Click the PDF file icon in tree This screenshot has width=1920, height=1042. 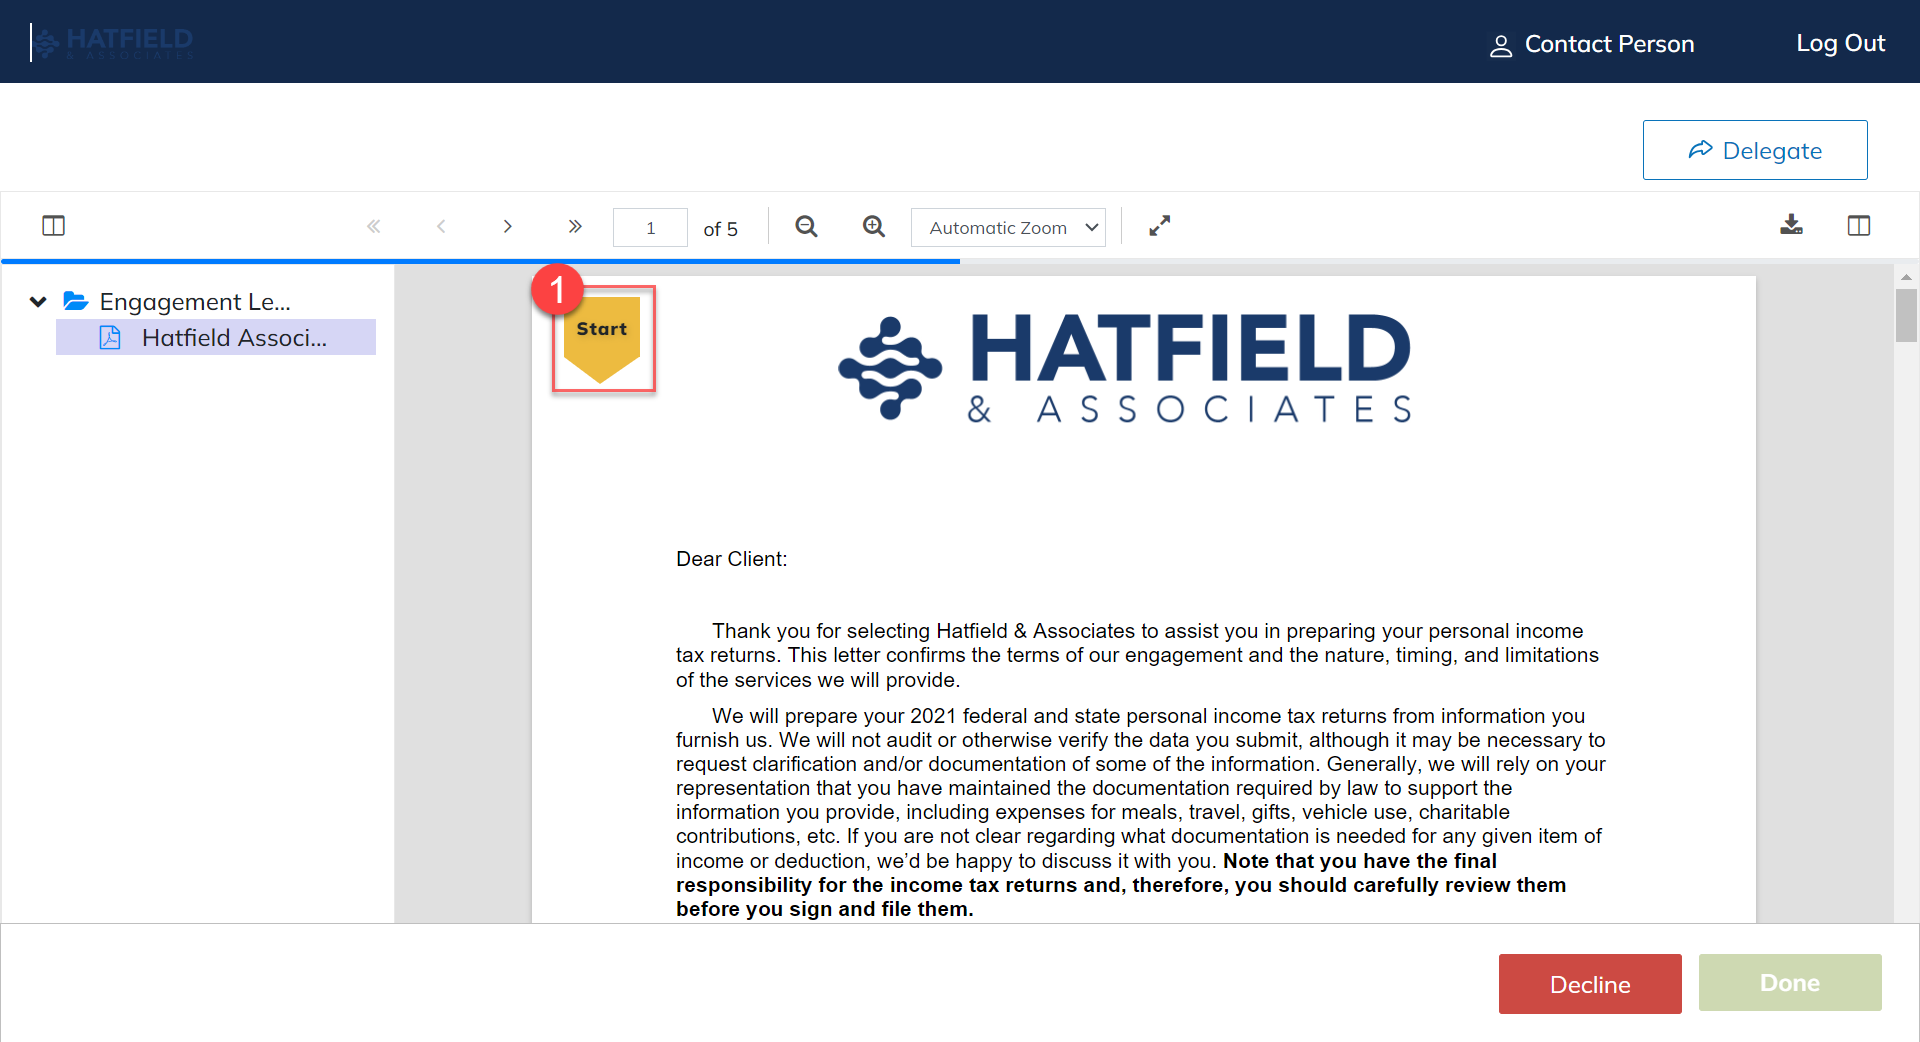(x=110, y=337)
